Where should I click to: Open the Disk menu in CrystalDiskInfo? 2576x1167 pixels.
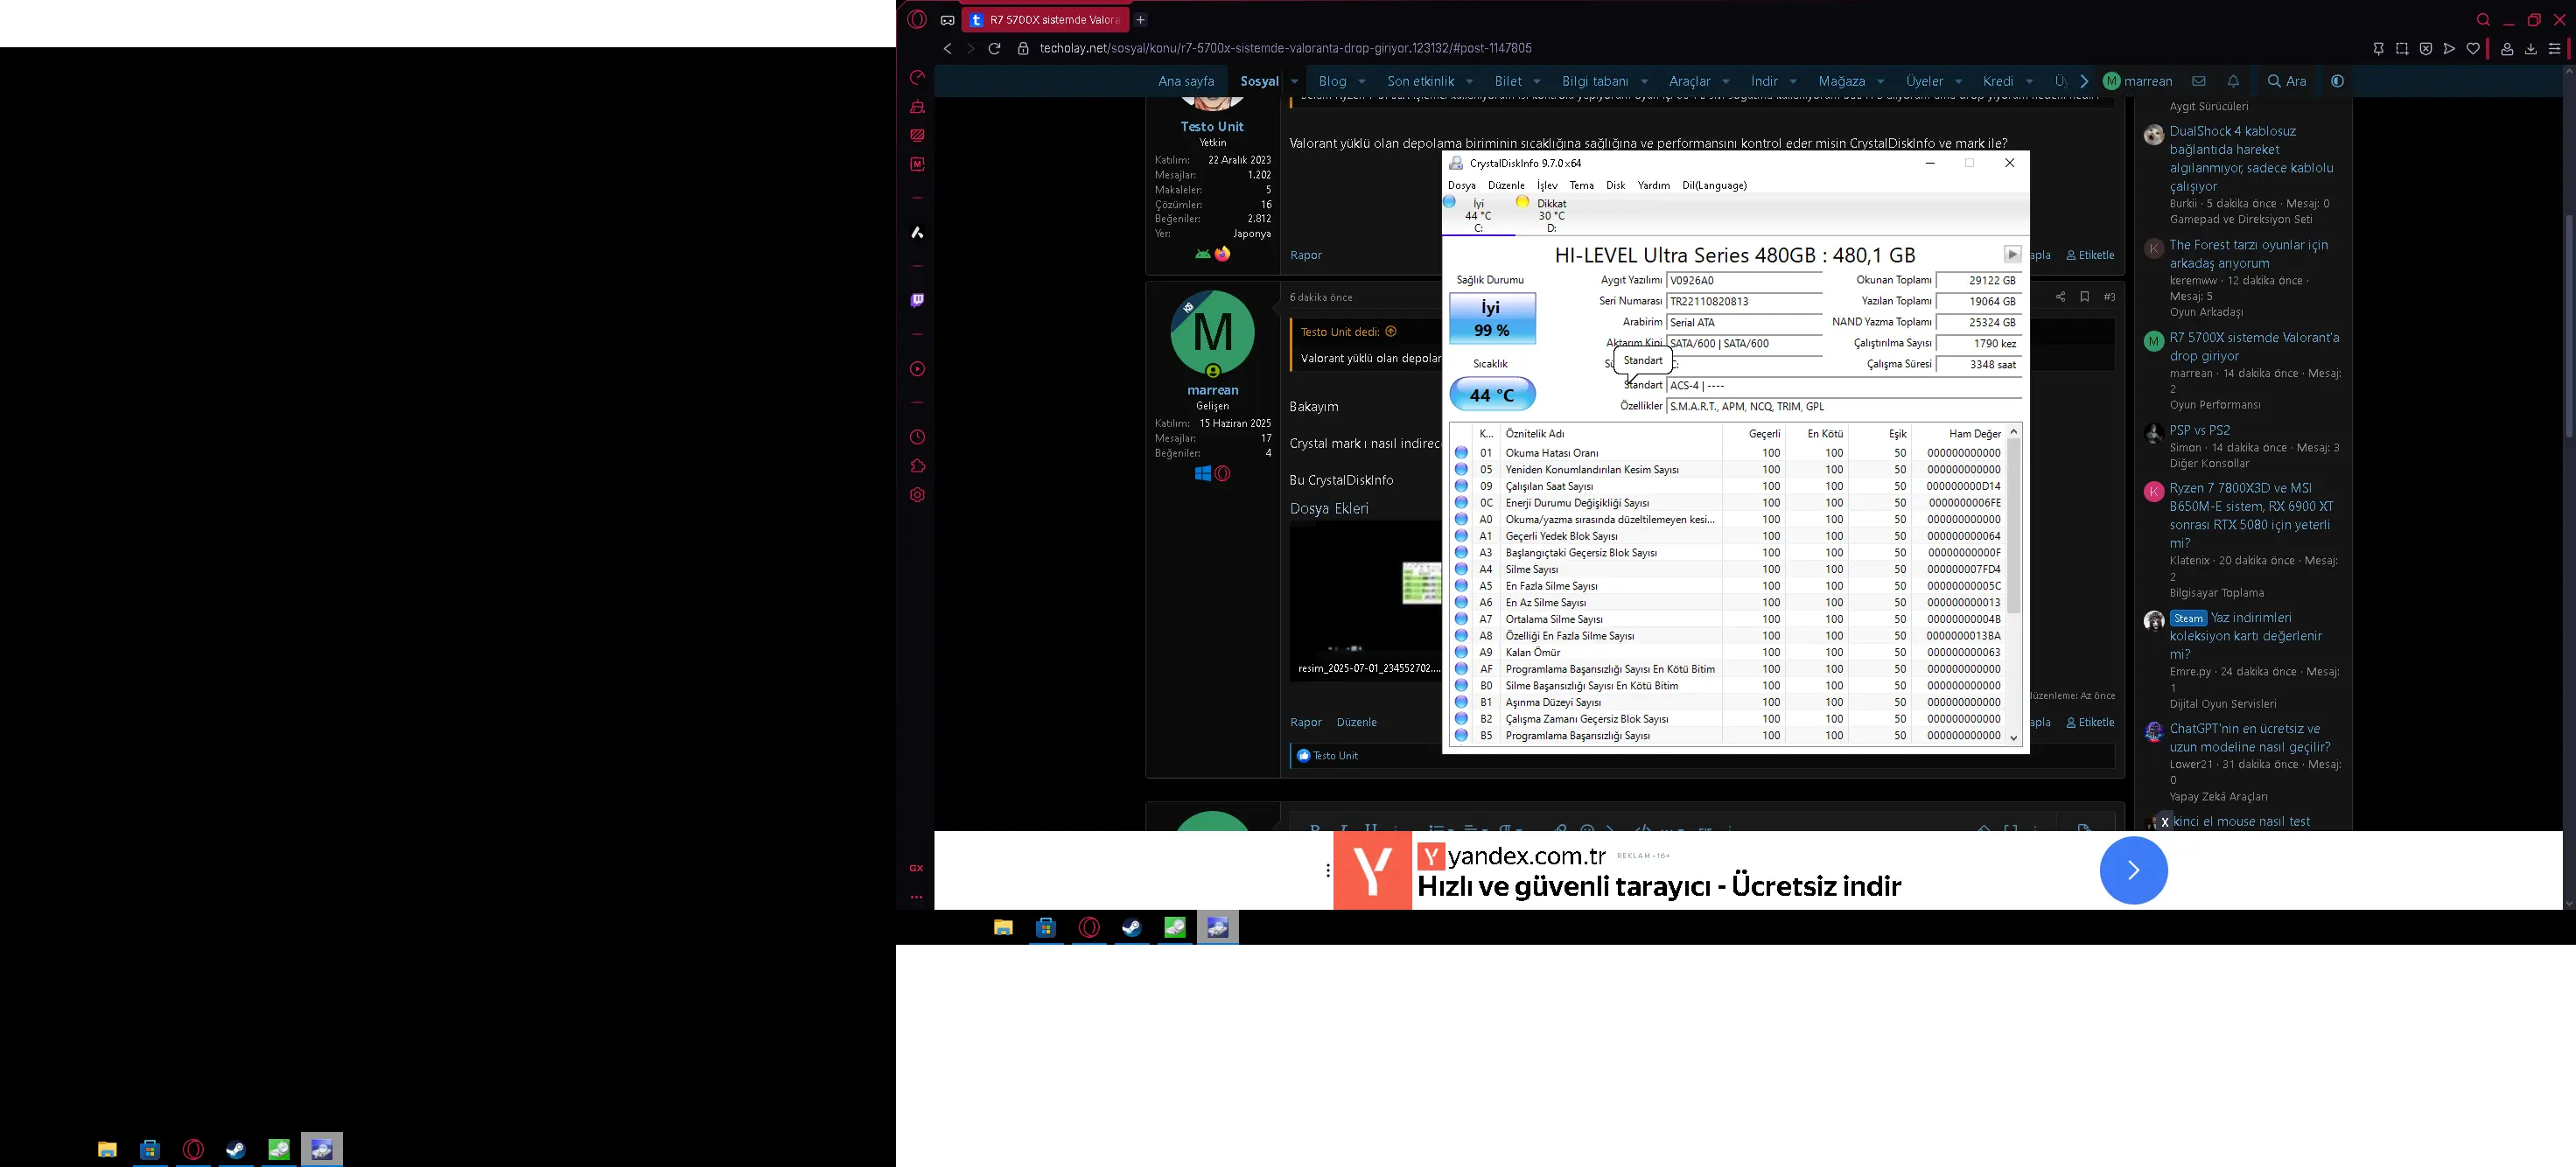(x=1615, y=185)
